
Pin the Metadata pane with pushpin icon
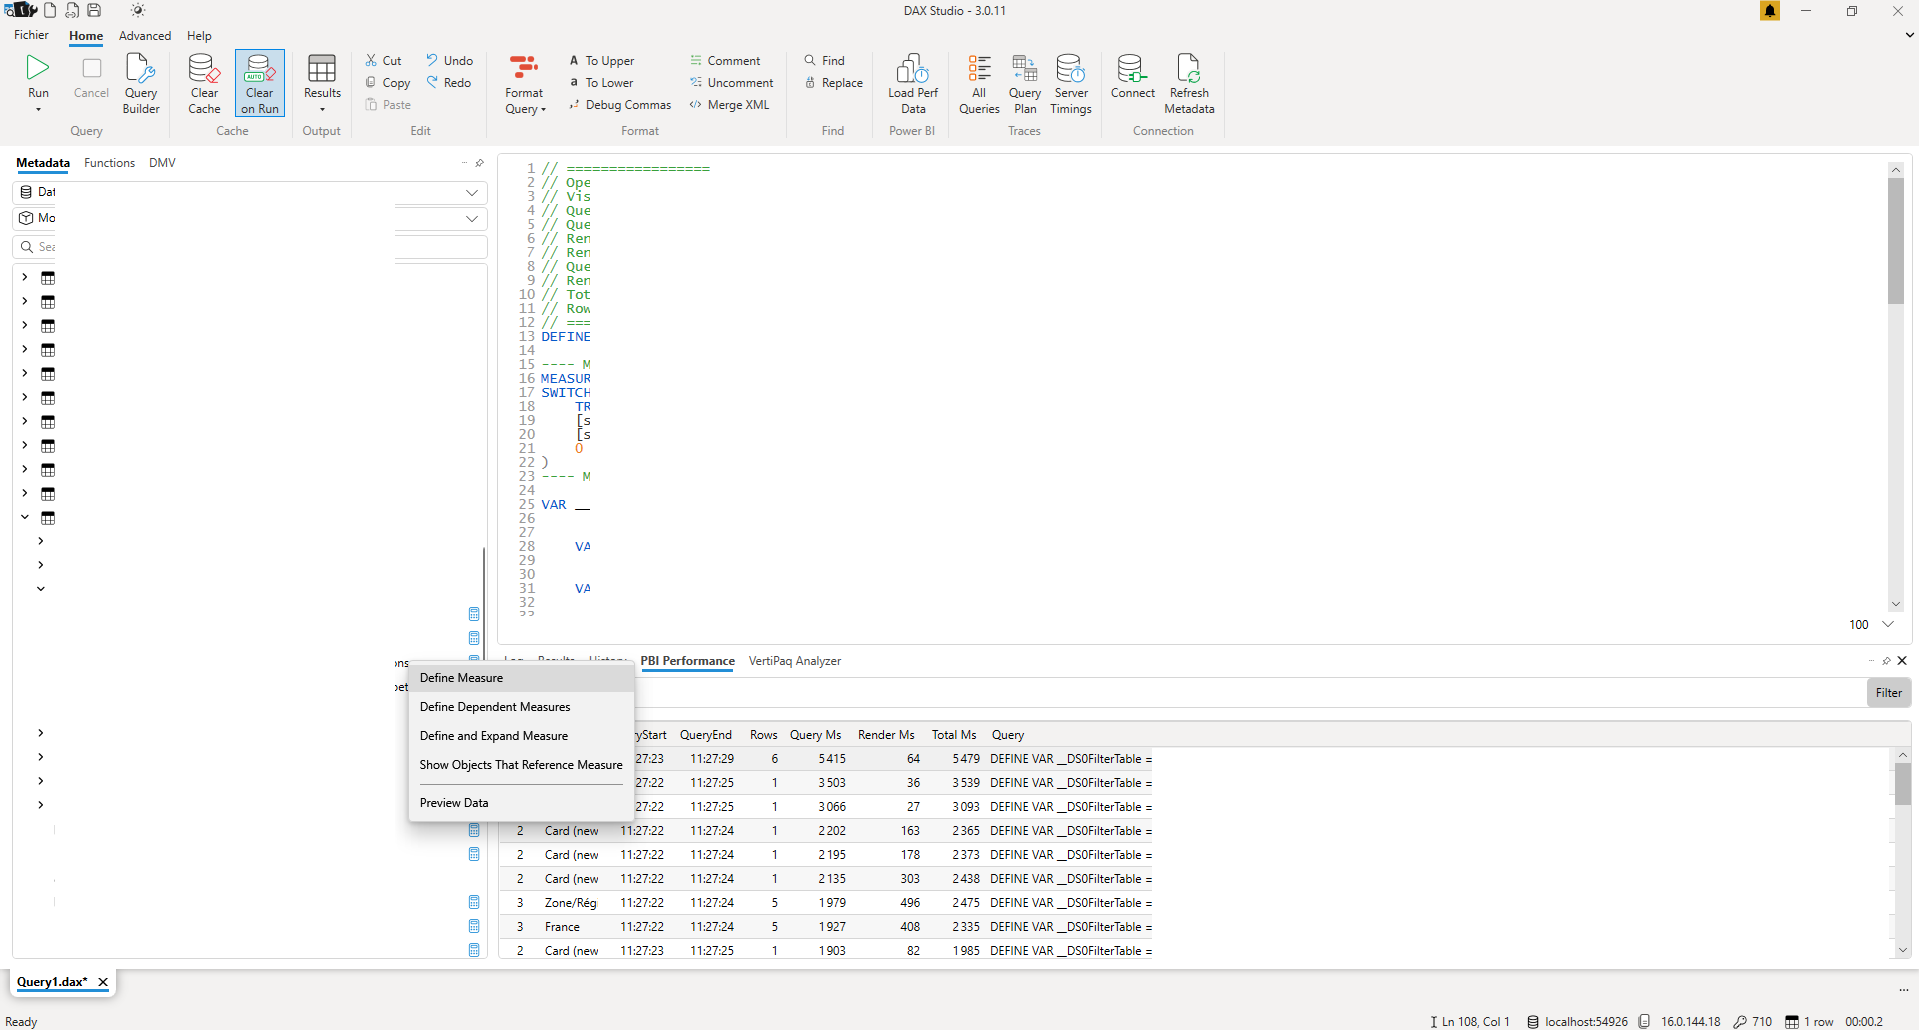[480, 163]
